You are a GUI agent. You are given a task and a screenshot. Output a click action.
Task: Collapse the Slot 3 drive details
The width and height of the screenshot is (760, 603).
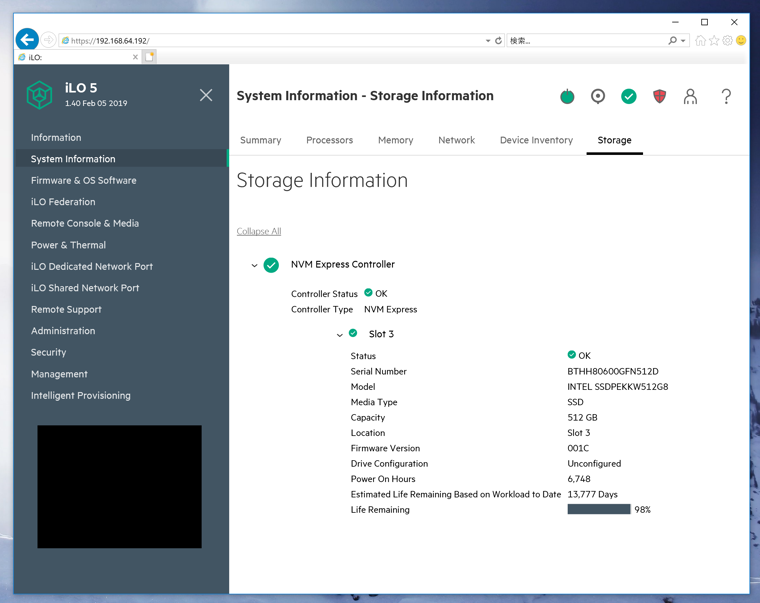coord(340,334)
